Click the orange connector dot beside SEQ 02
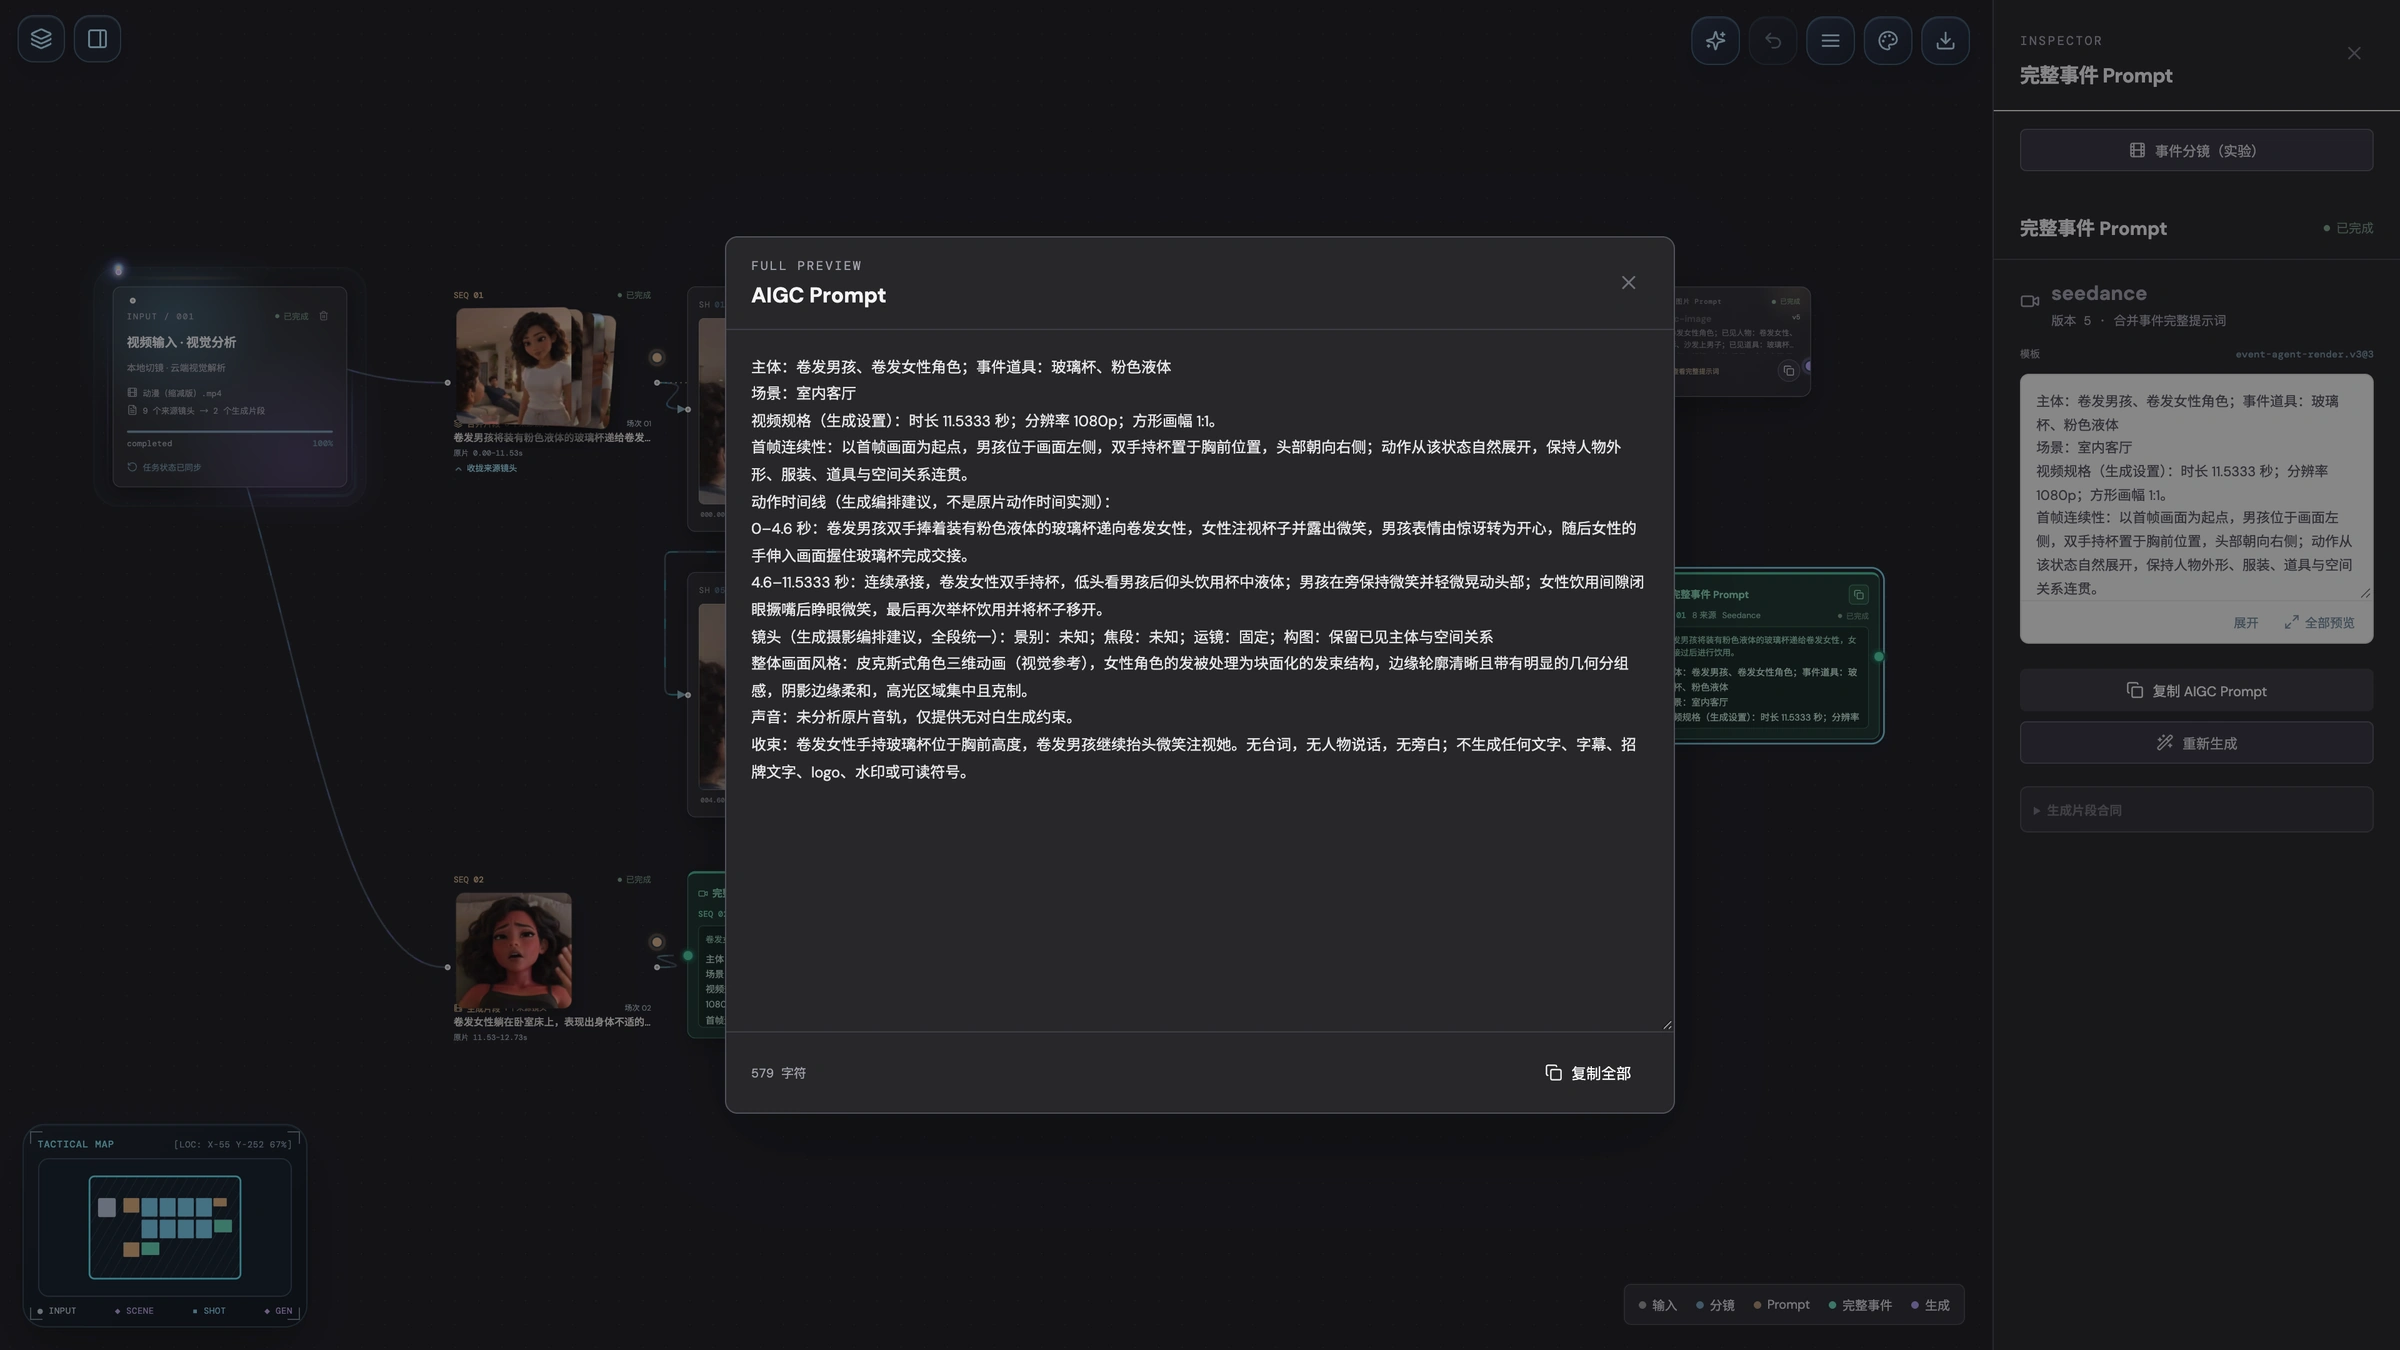 coord(657,942)
